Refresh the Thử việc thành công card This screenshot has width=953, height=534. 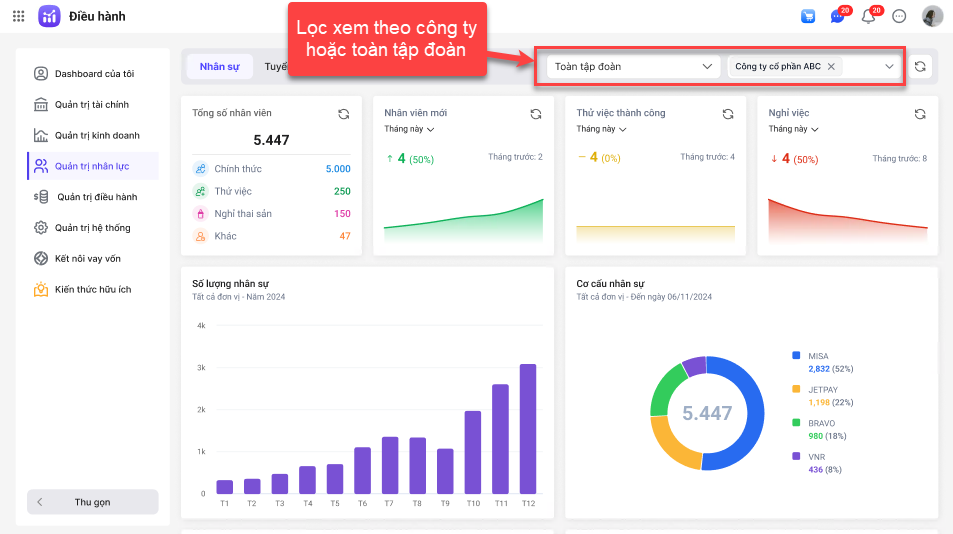[728, 114]
